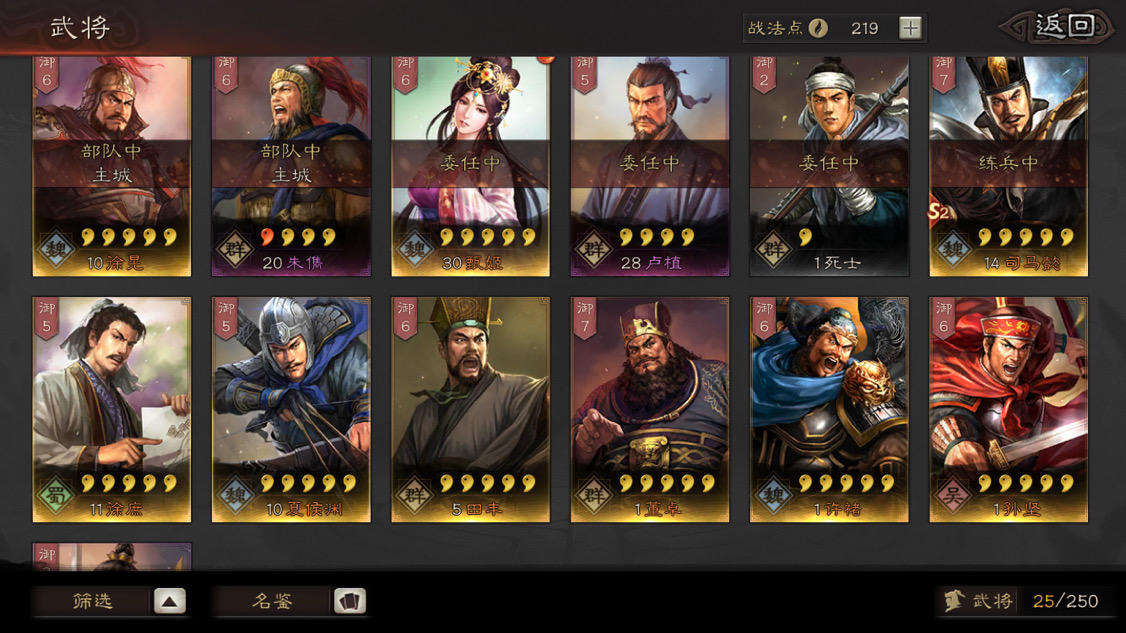1126x633 pixels.
Task: Click the 群 faction badge on 田丰
Action: [414, 496]
